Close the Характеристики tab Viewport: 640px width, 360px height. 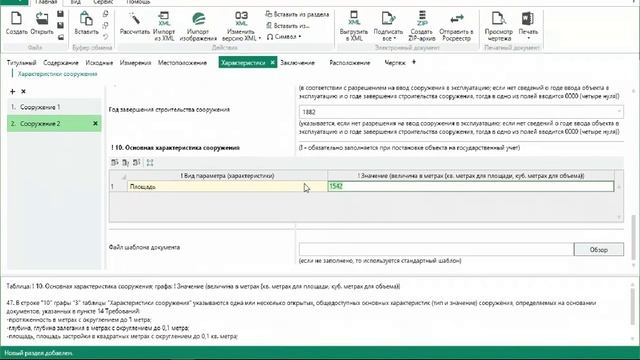273,62
